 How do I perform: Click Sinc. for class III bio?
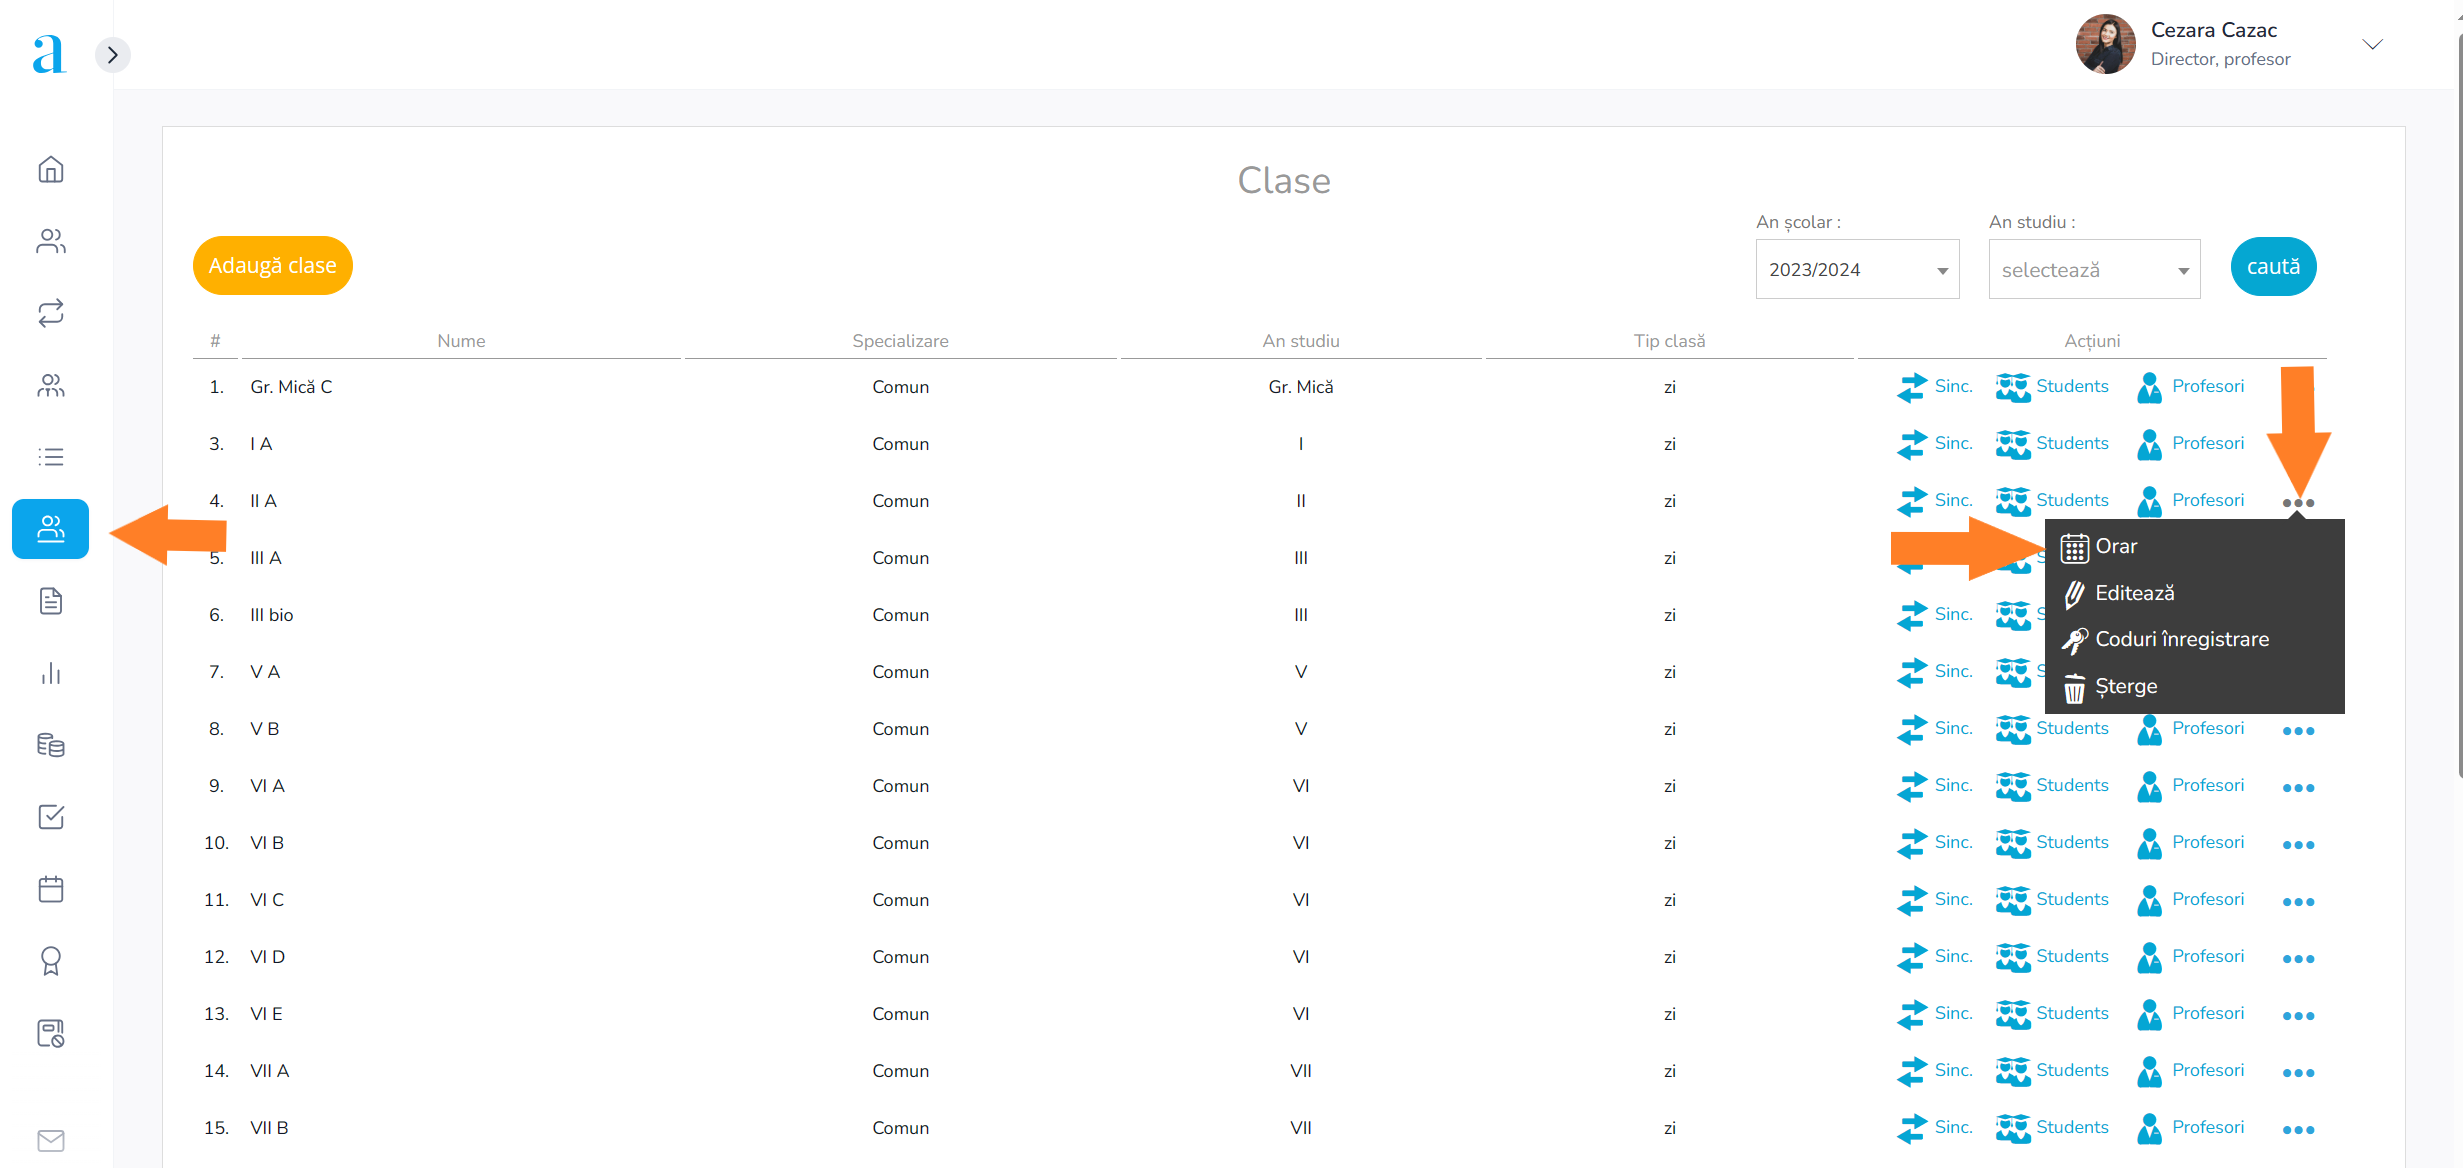(x=1934, y=615)
